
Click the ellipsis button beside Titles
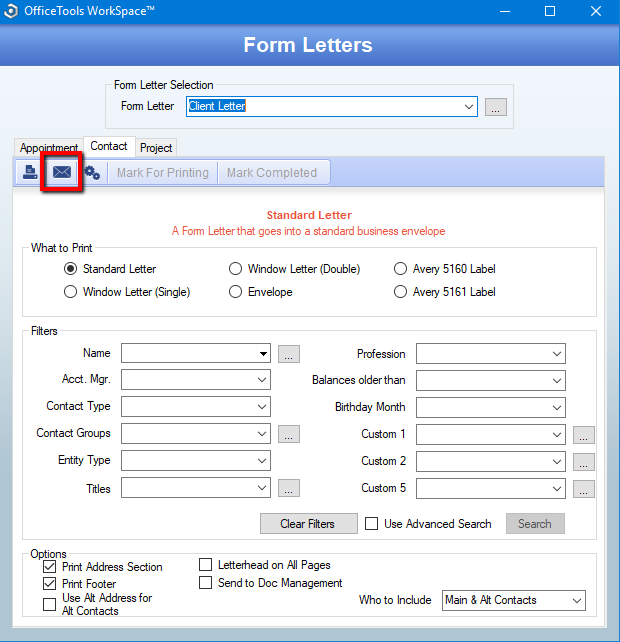point(289,488)
